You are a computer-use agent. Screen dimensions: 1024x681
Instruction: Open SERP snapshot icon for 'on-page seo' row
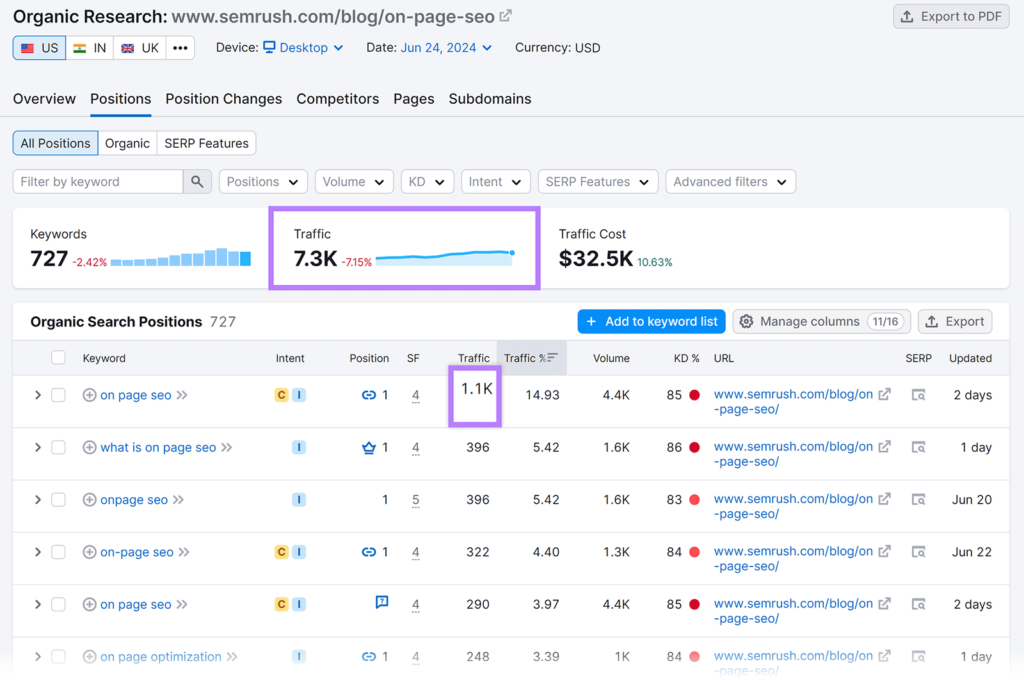click(x=918, y=552)
